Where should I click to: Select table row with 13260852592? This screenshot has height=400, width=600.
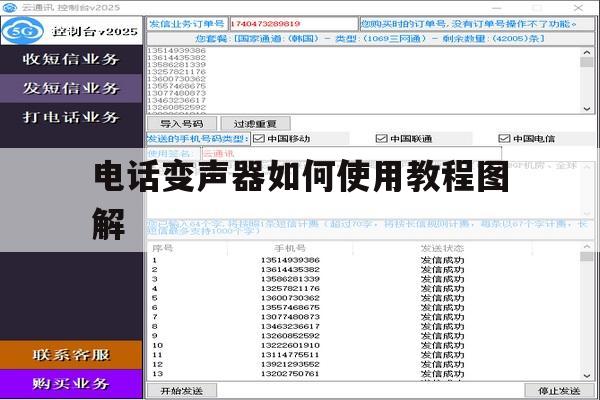pyautogui.click(x=364, y=336)
